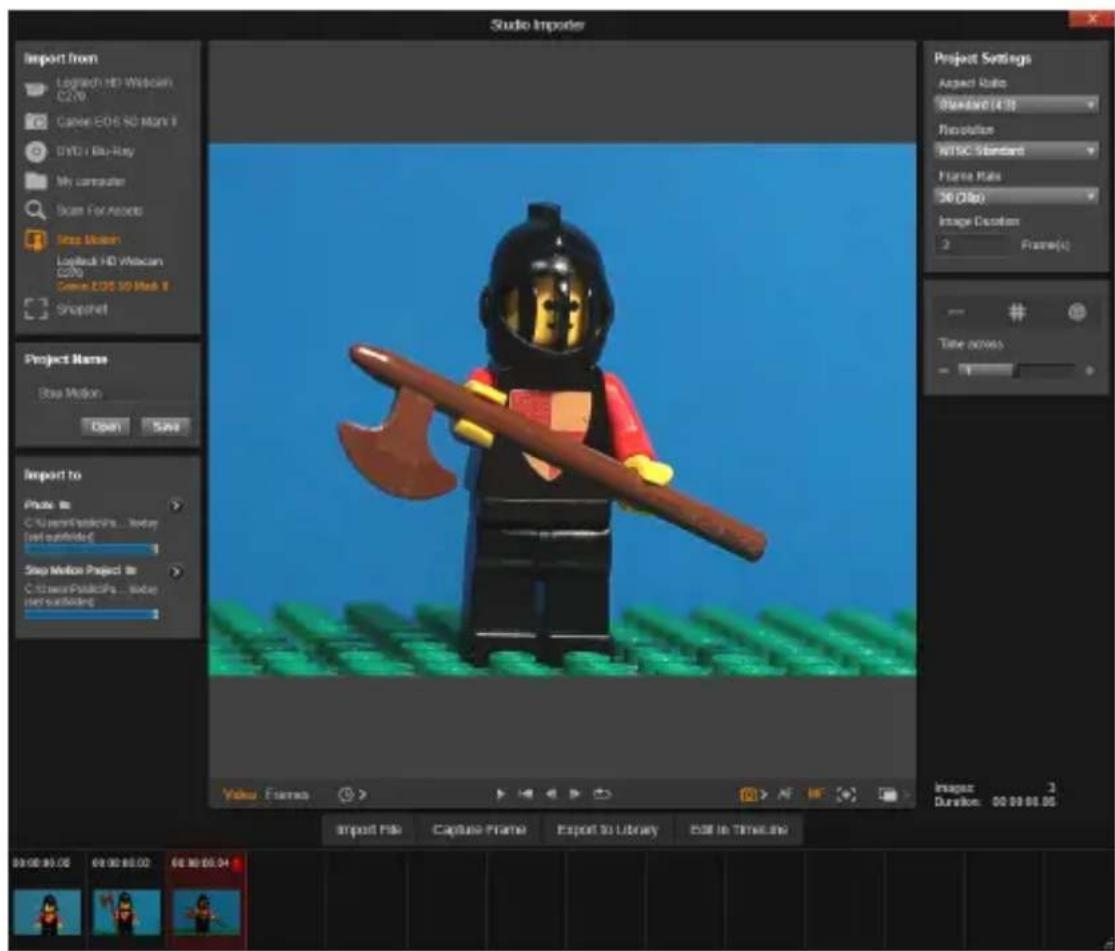Adjust the onion skin opacity slider

point(1015,370)
